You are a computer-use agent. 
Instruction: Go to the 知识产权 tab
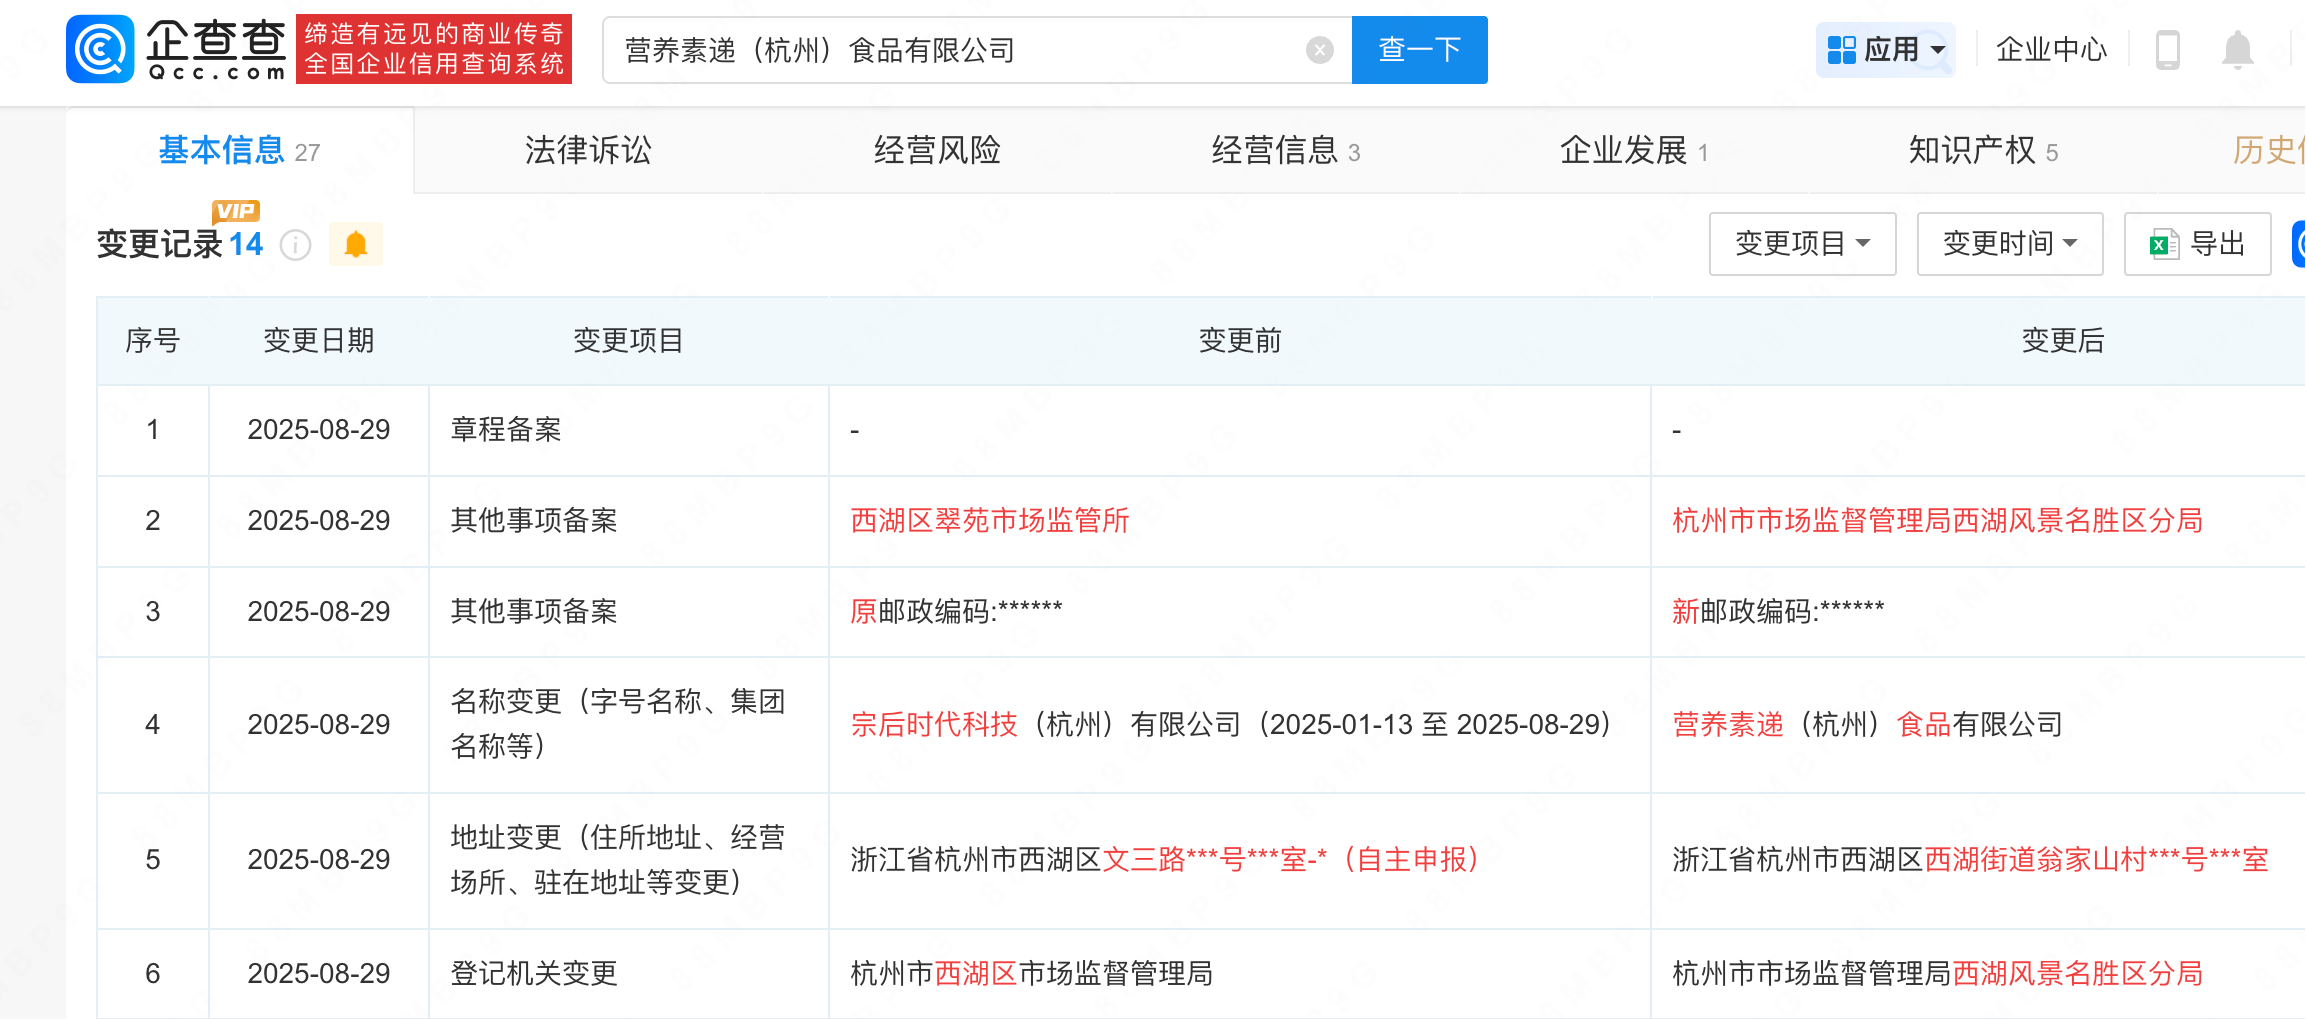pyautogui.click(x=1983, y=151)
